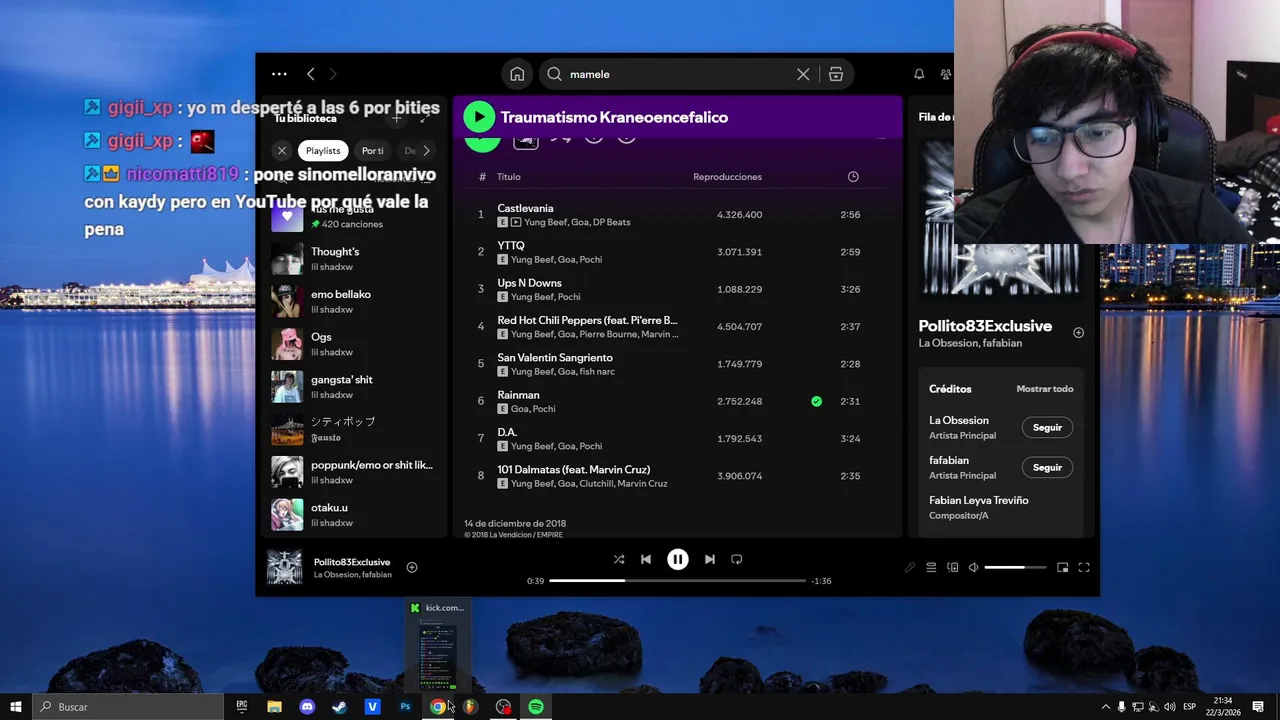1280x720 pixels.
Task: Expand Tu biblioteca panel
Action: pyautogui.click(x=424, y=118)
